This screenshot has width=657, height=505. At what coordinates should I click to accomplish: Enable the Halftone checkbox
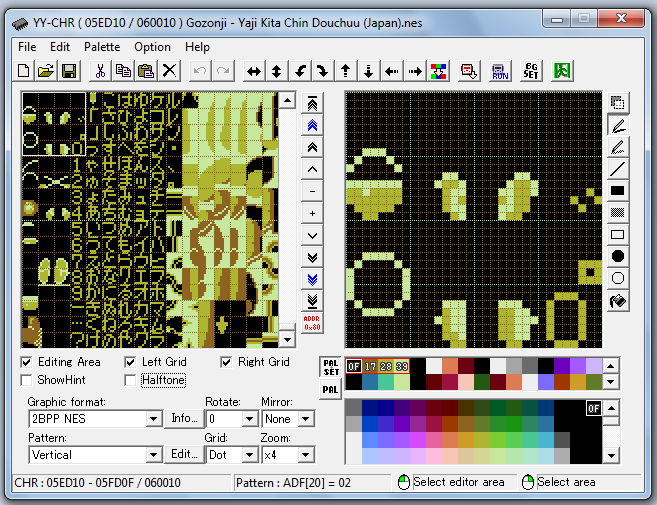pos(130,380)
